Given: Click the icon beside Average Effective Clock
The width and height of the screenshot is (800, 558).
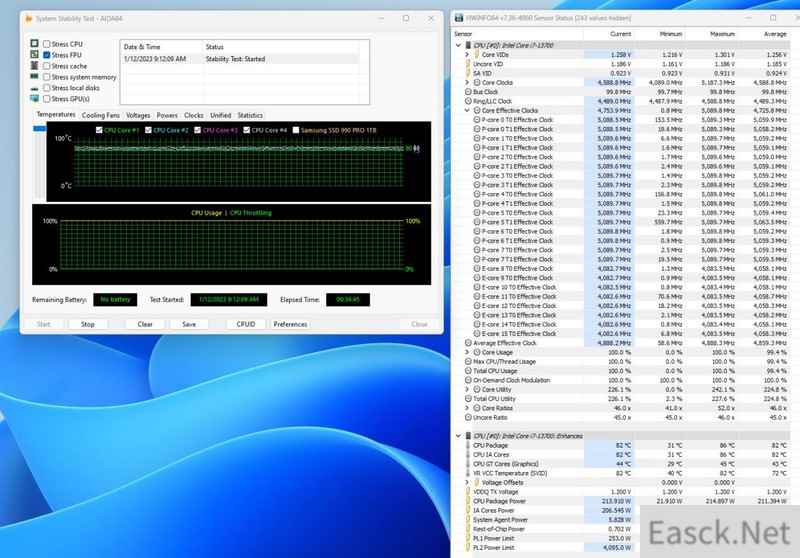Looking at the screenshot, I should [x=468, y=343].
